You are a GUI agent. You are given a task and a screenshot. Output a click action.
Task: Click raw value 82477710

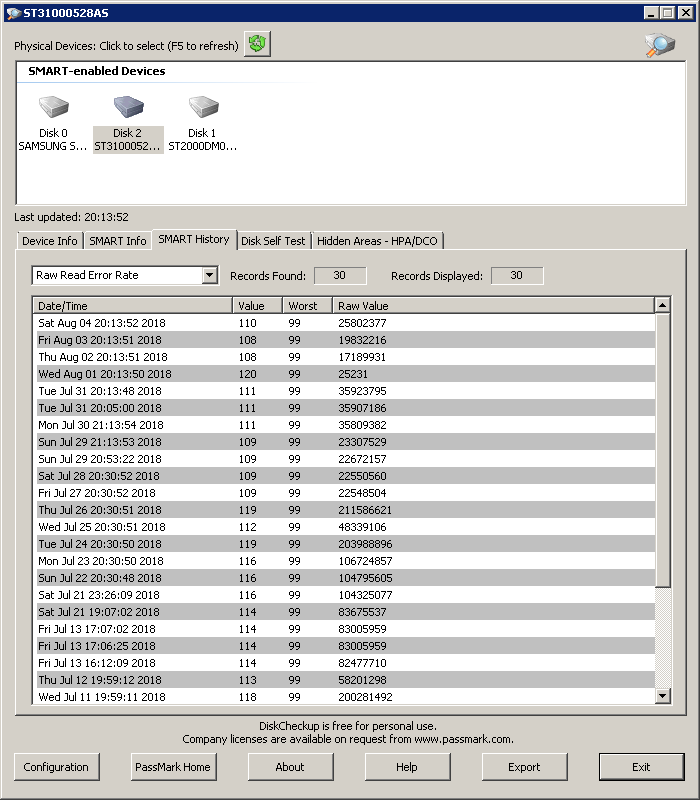pos(362,663)
